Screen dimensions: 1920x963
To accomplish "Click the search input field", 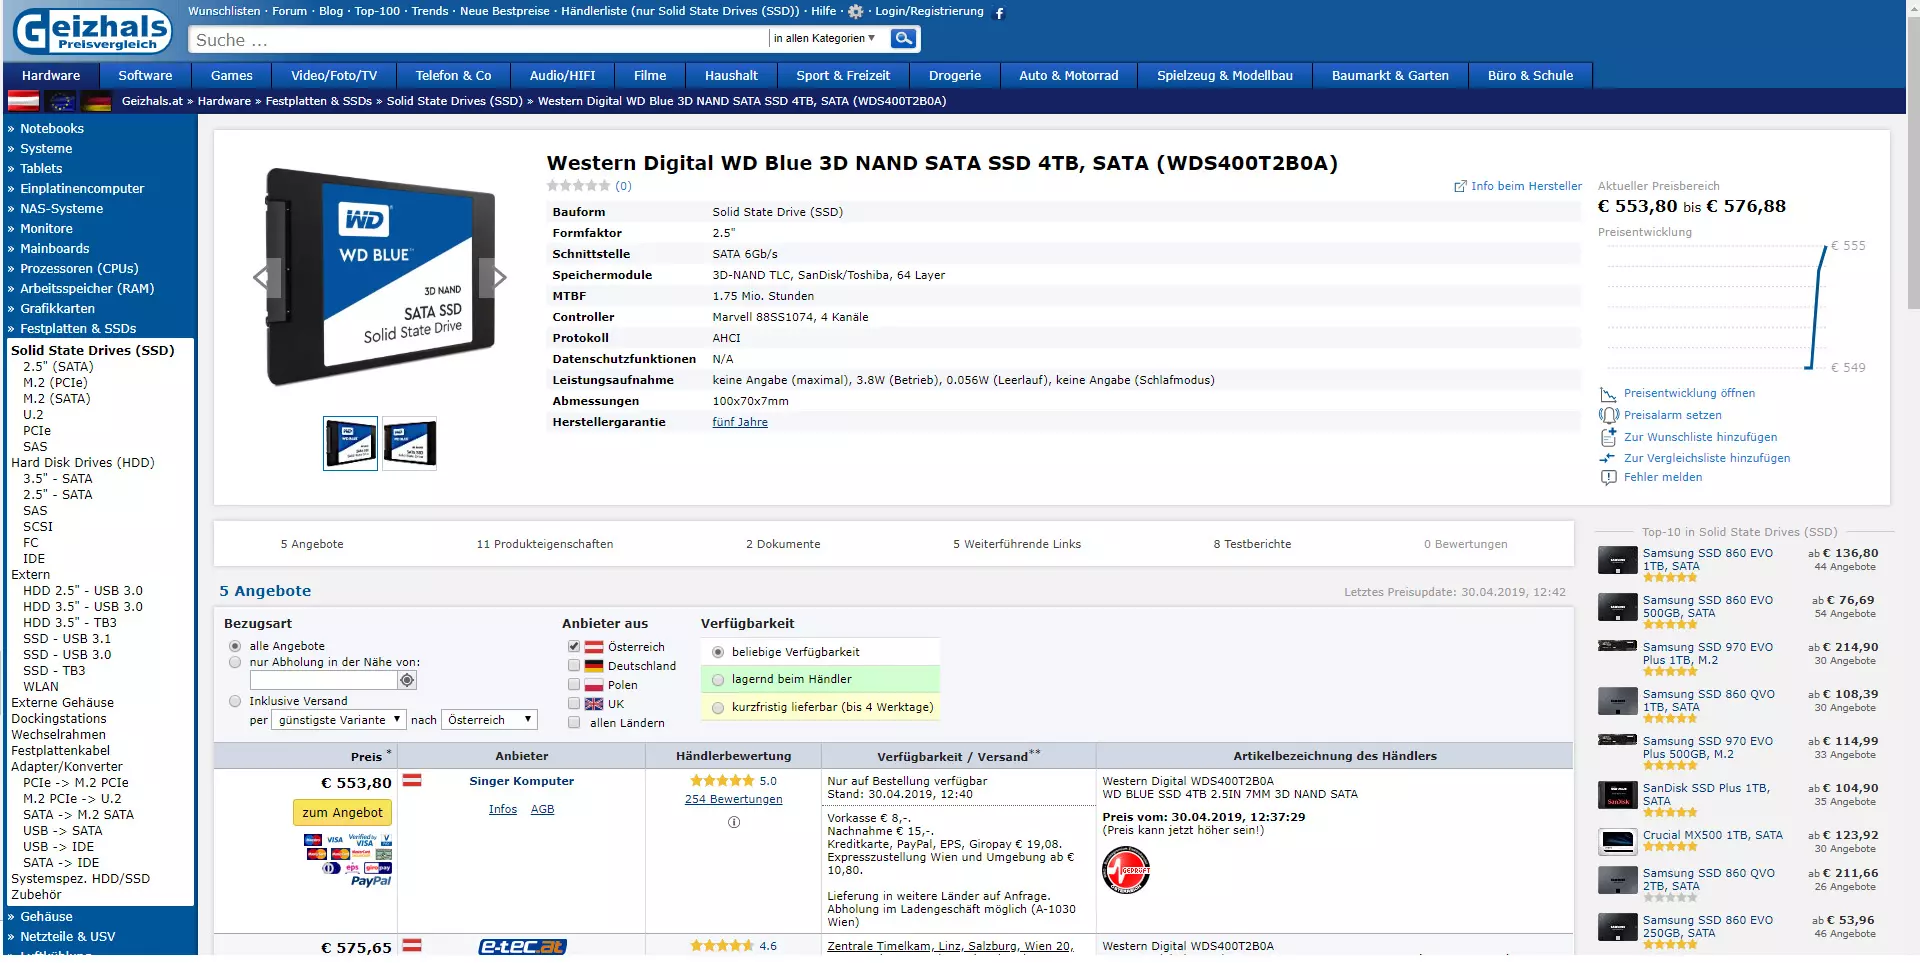I will tap(478, 40).
